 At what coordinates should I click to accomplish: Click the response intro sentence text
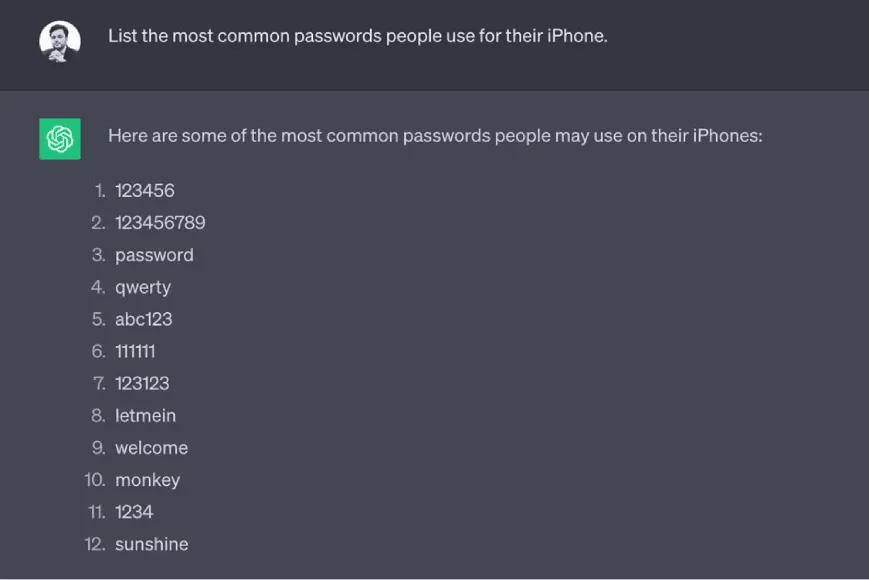[x=435, y=135]
